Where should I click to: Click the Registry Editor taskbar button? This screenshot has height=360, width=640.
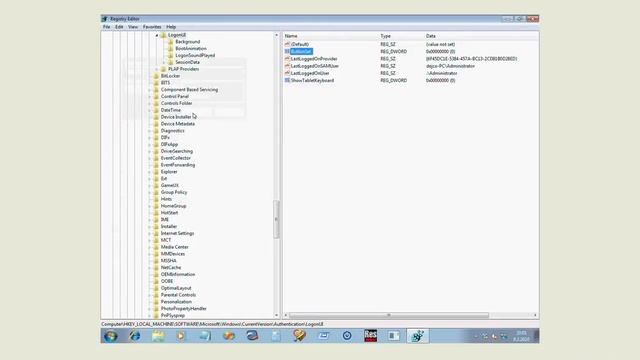[x=418, y=336]
